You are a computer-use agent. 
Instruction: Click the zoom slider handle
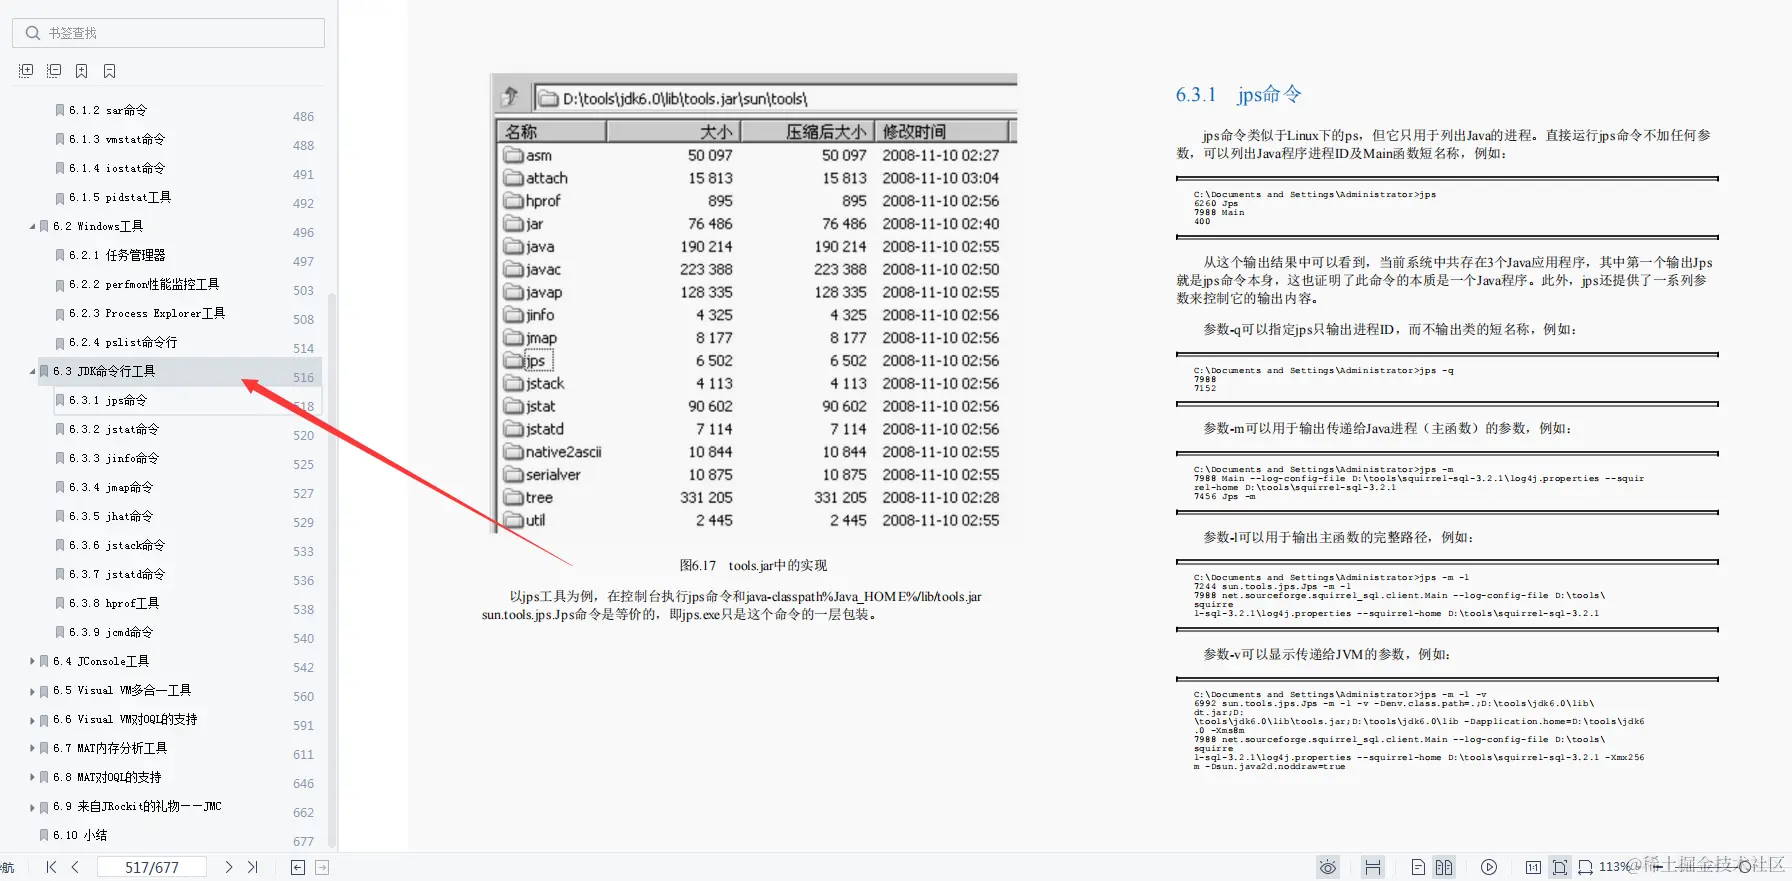(x=1745, y=867)
